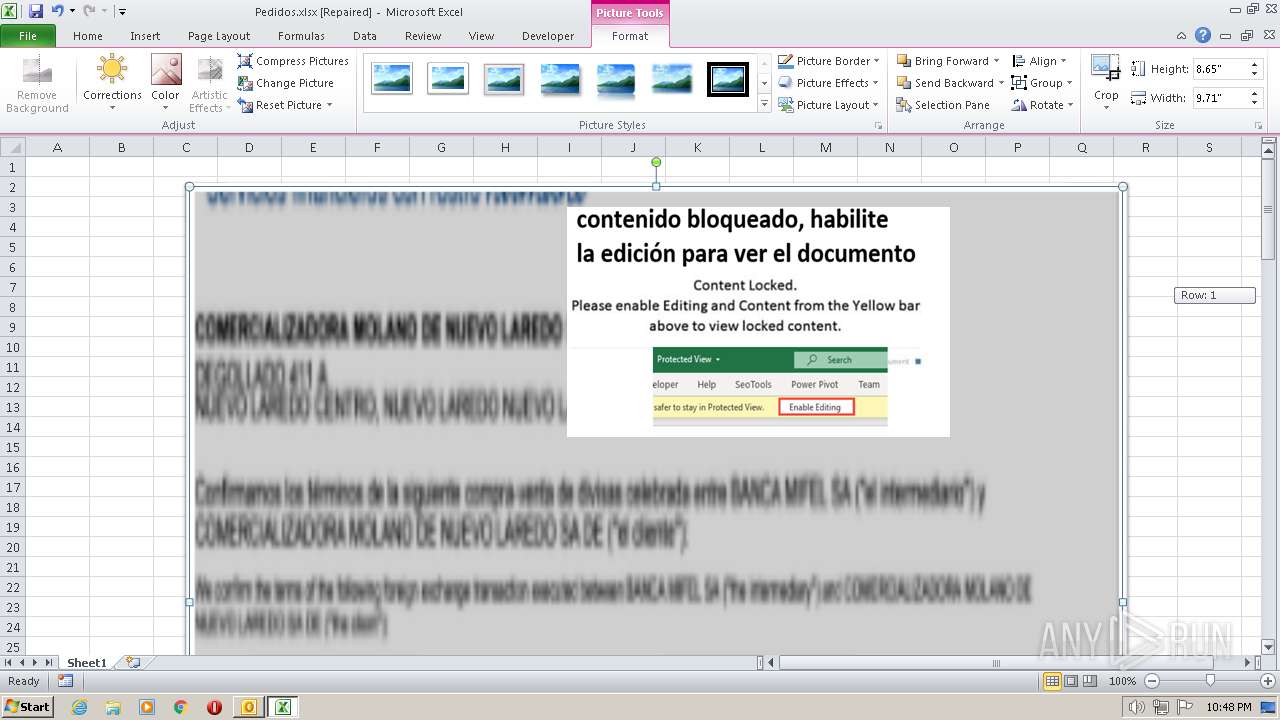
Task: Switch to the Developer tab
Action: 548,36
